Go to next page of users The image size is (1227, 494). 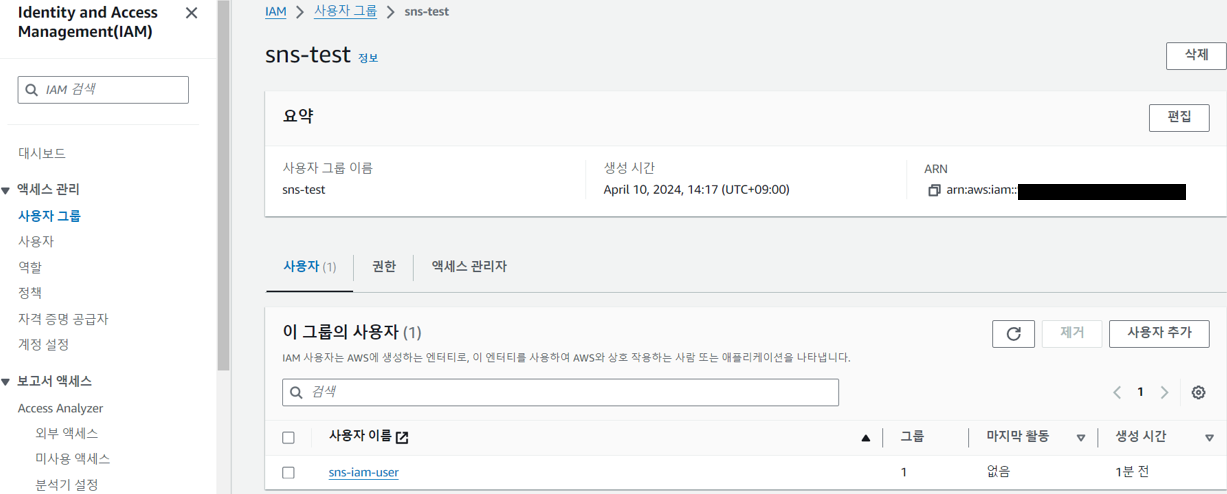pyautogui.click(x=1164, y=393)
